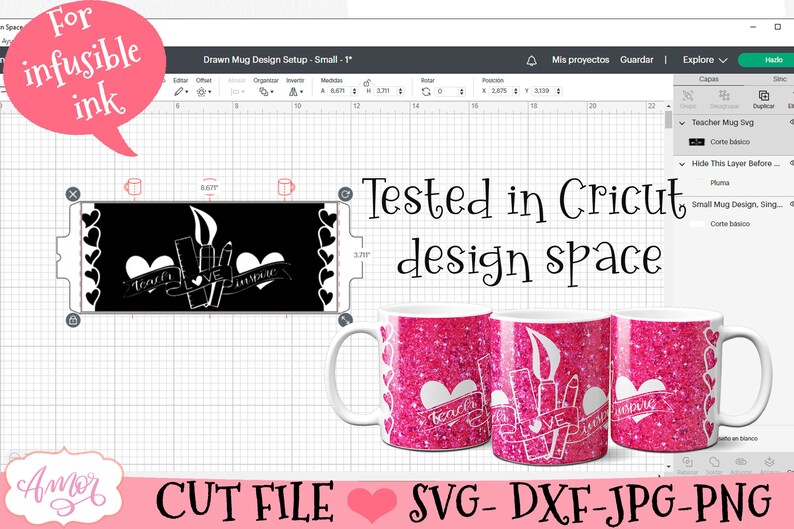Open the Offset dropdown arrow
The image size is (794, 529).
[210, 92]
